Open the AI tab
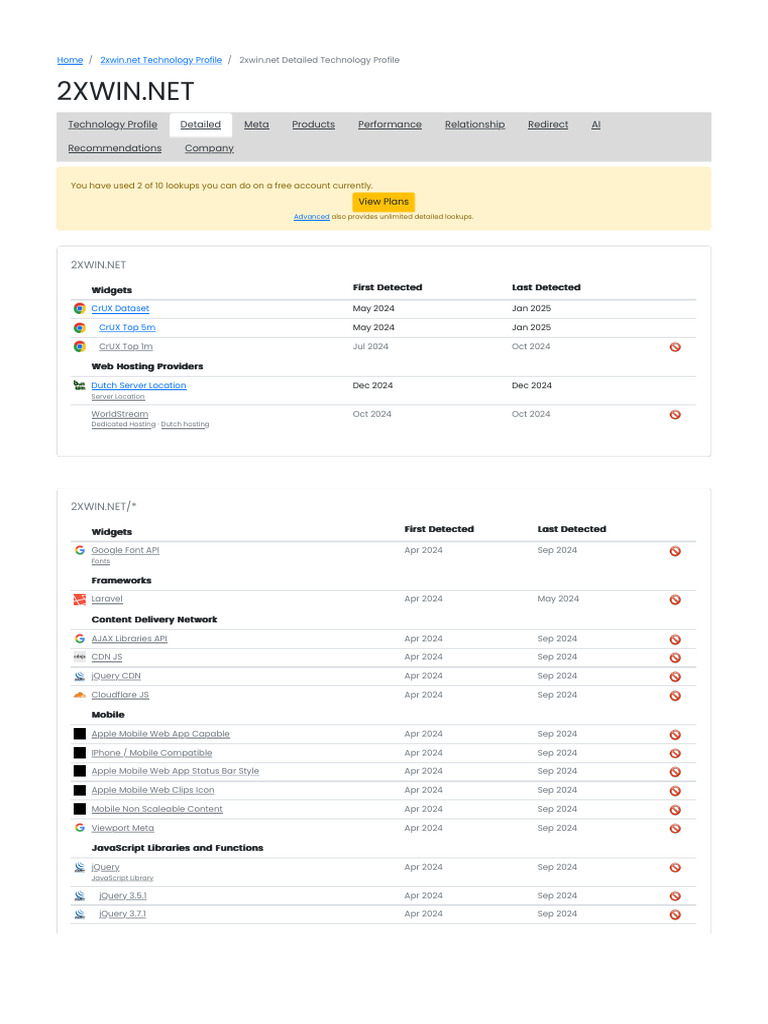This screenshot has height=1024, width=768. point(596,124)
